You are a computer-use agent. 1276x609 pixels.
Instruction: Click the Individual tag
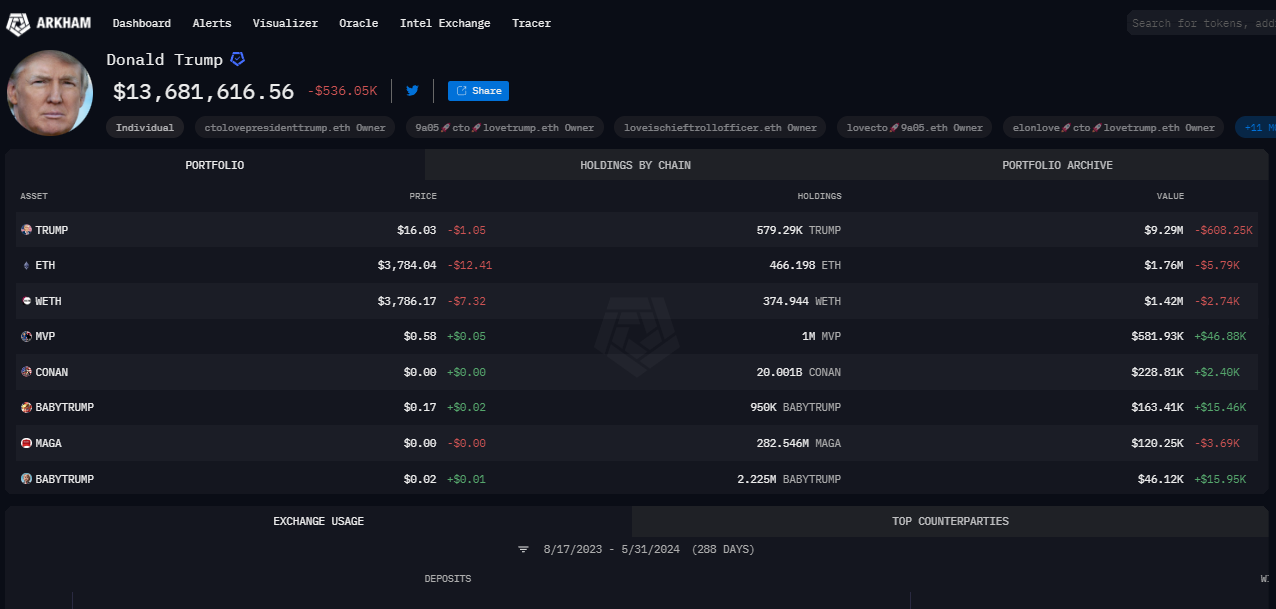tap(145, 127)
